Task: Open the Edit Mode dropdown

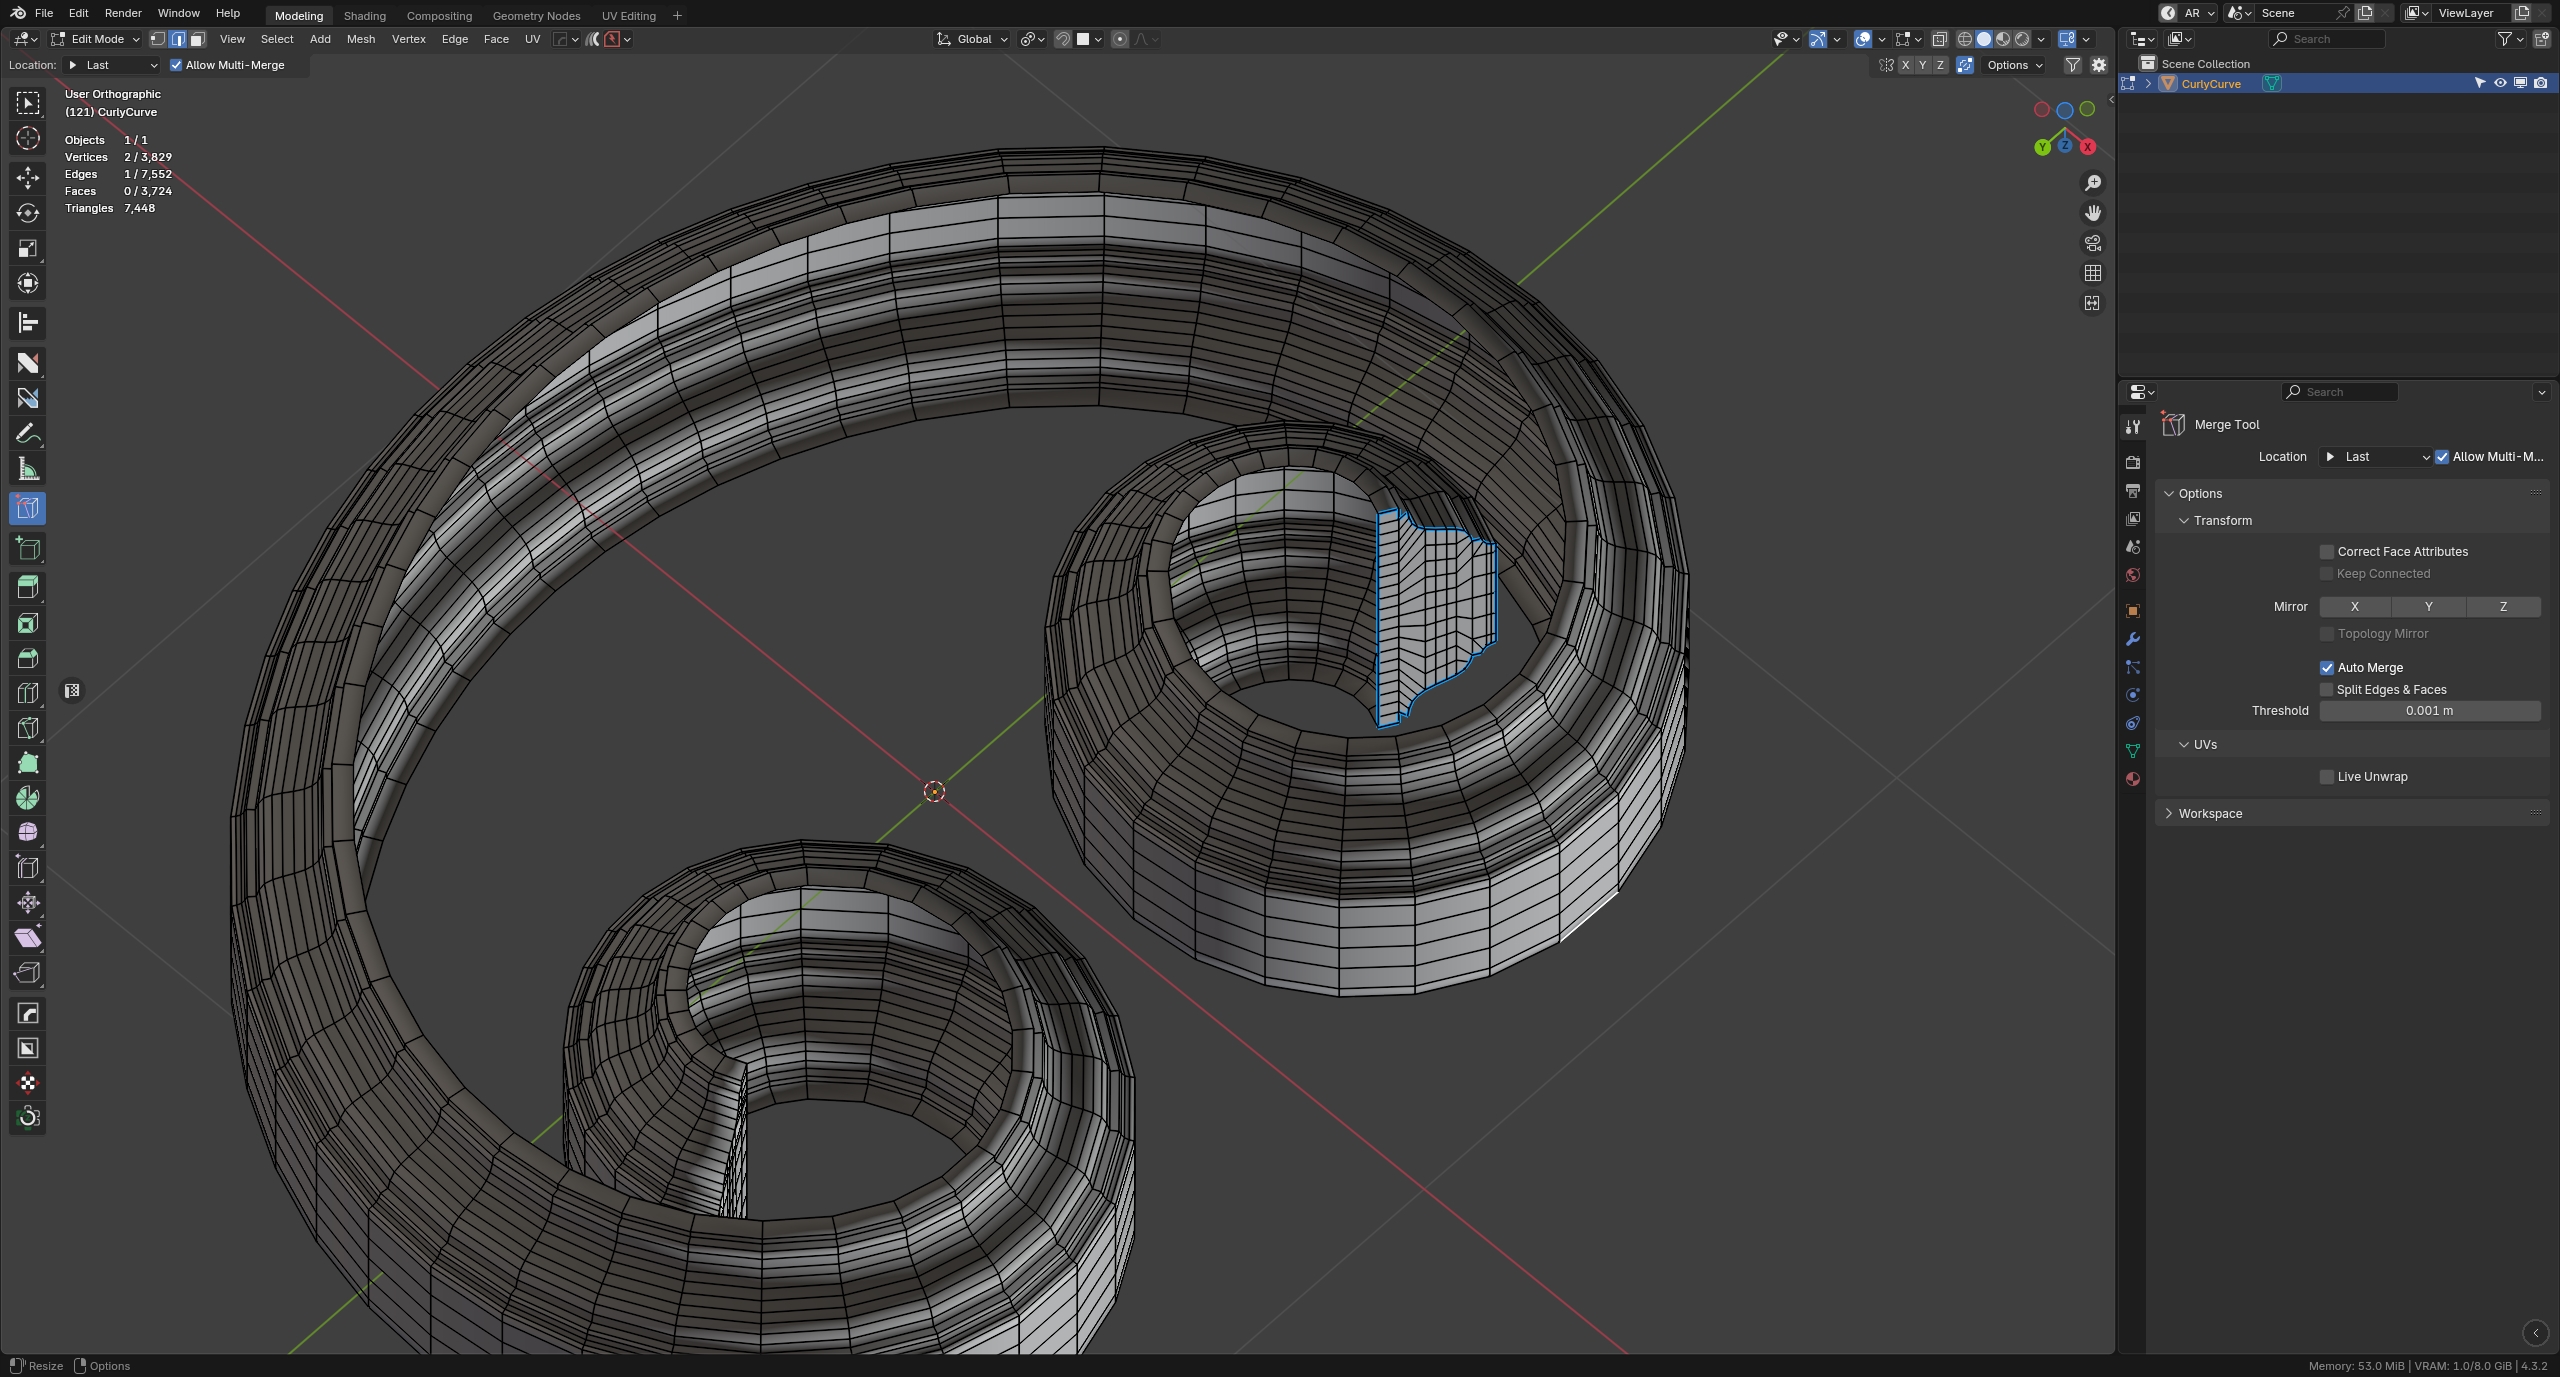Action: tap(96, 39)
